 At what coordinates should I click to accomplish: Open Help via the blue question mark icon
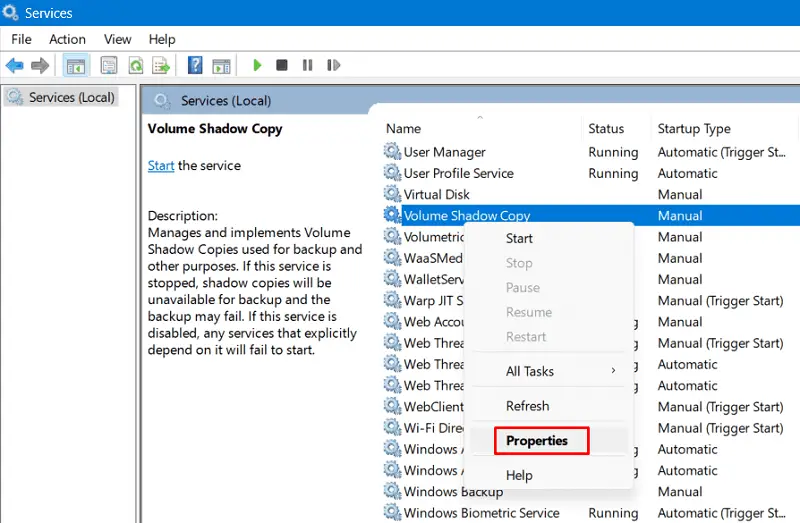pos(196,66)
